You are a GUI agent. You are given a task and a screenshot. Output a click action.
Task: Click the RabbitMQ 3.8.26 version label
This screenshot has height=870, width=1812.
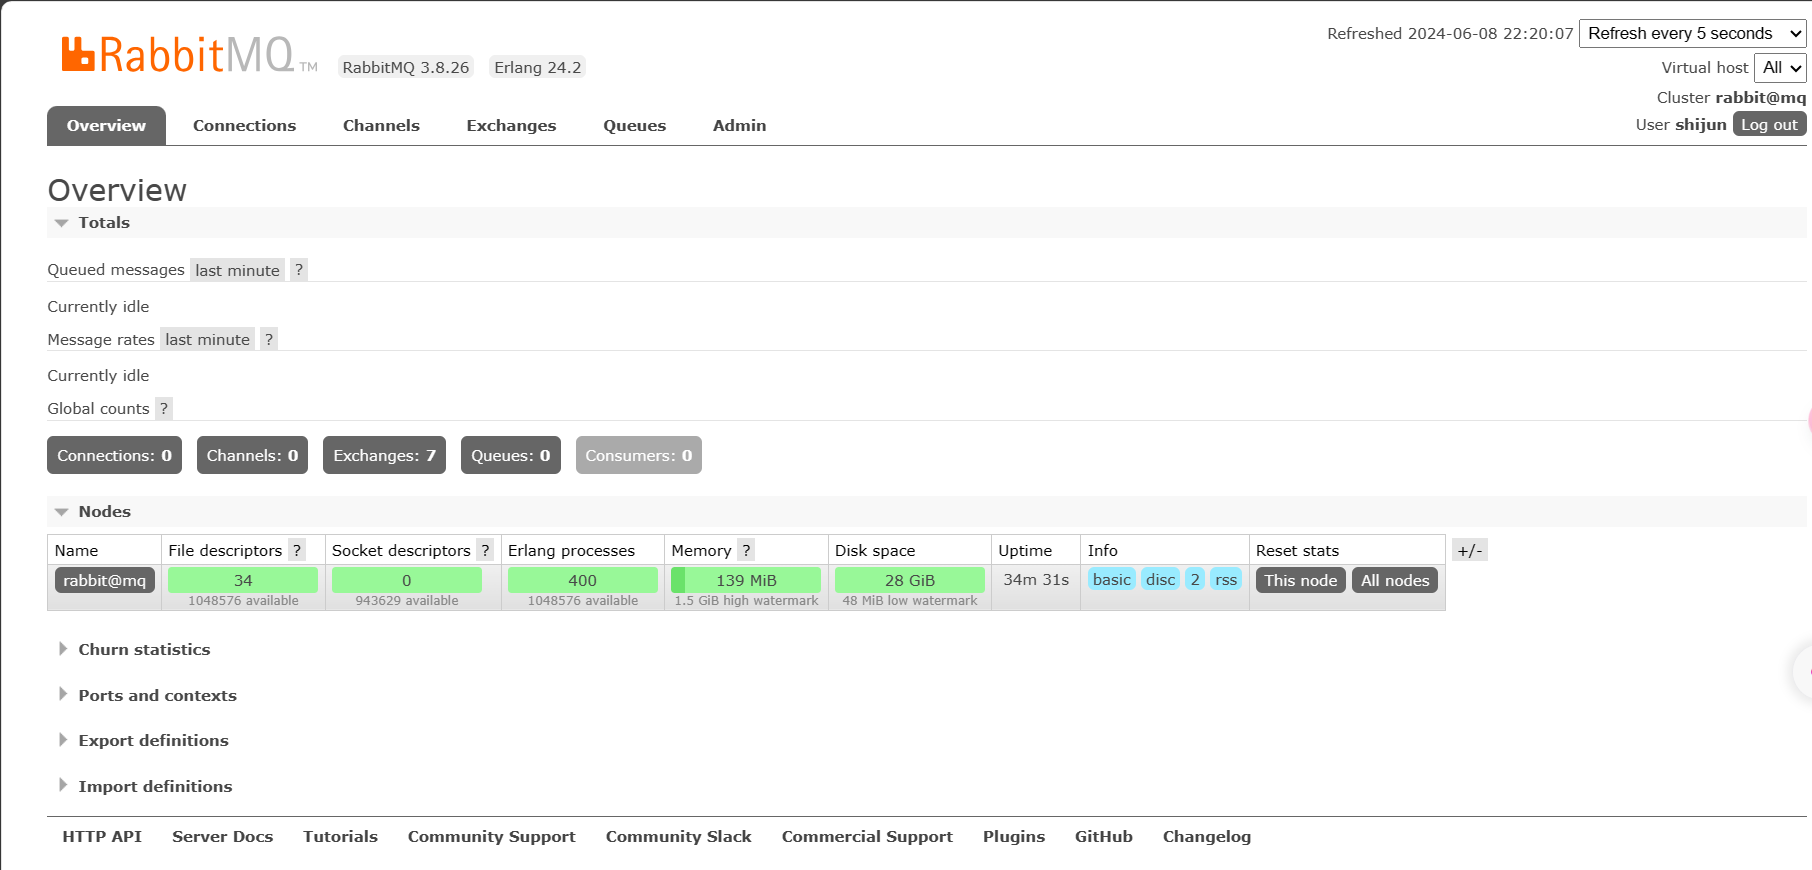[406, 67]
